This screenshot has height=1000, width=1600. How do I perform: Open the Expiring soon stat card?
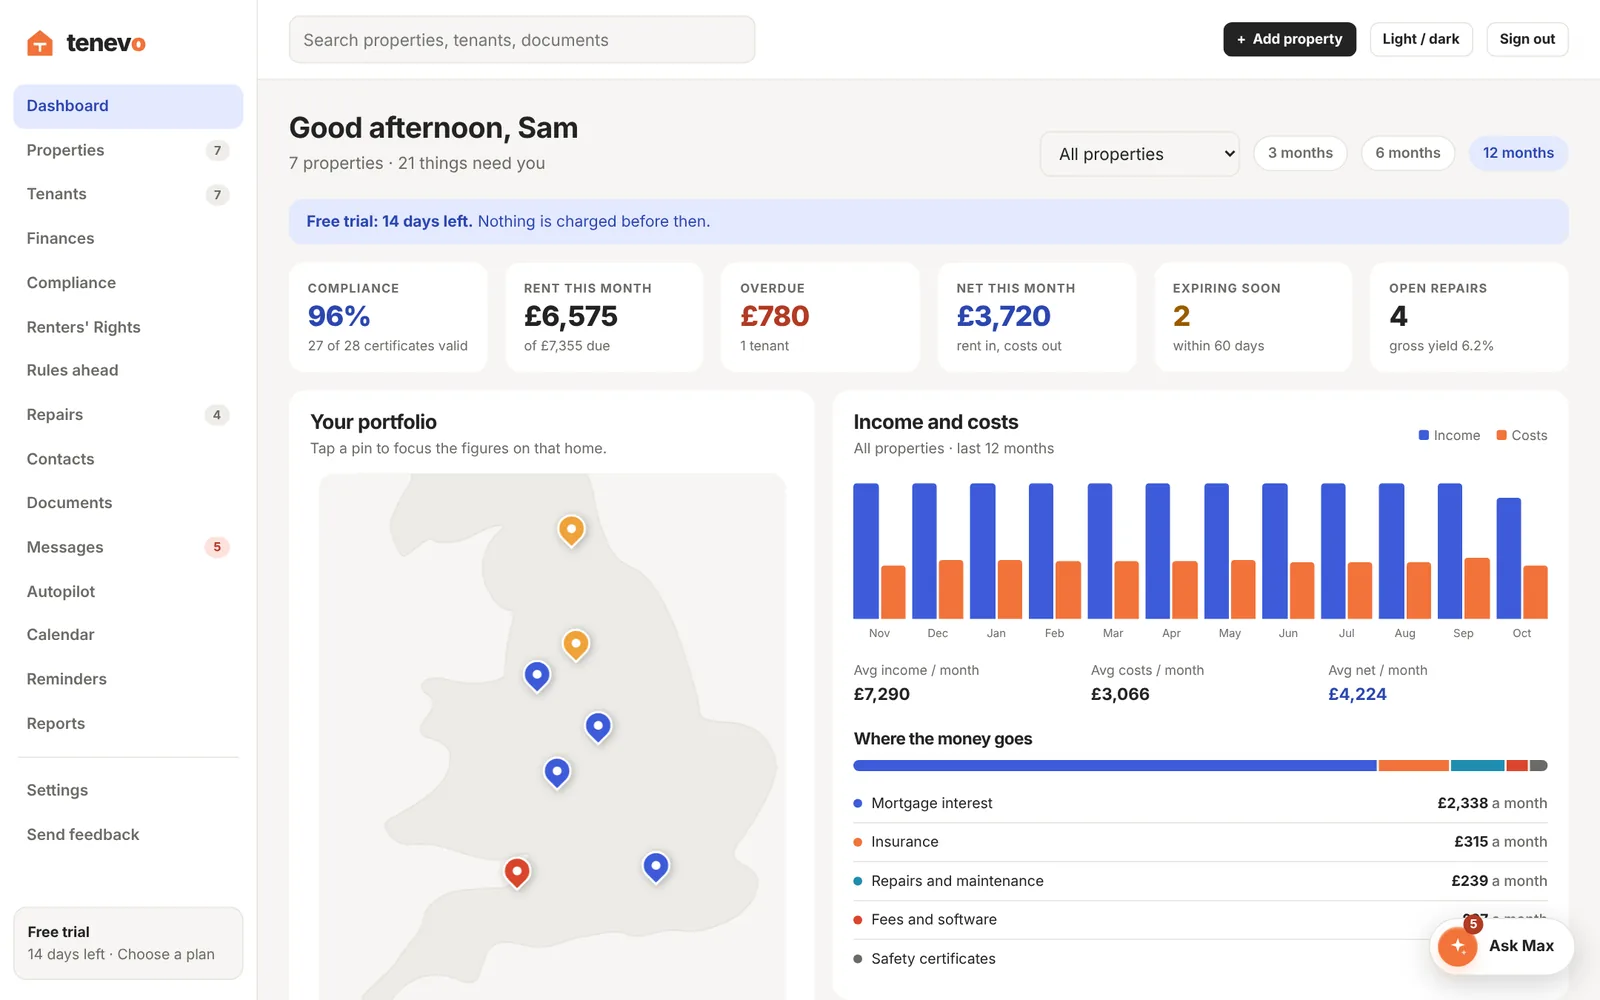coord(1253,317)
